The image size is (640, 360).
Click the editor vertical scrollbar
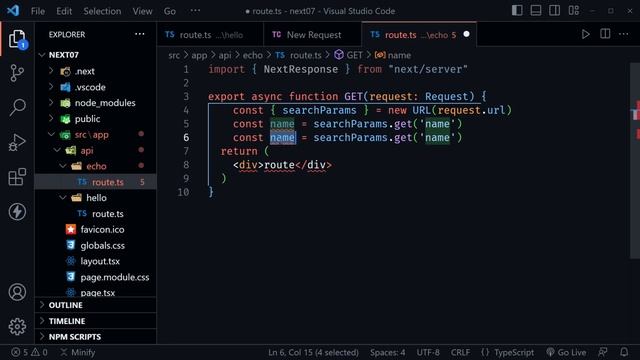click(x=634, y=160)
